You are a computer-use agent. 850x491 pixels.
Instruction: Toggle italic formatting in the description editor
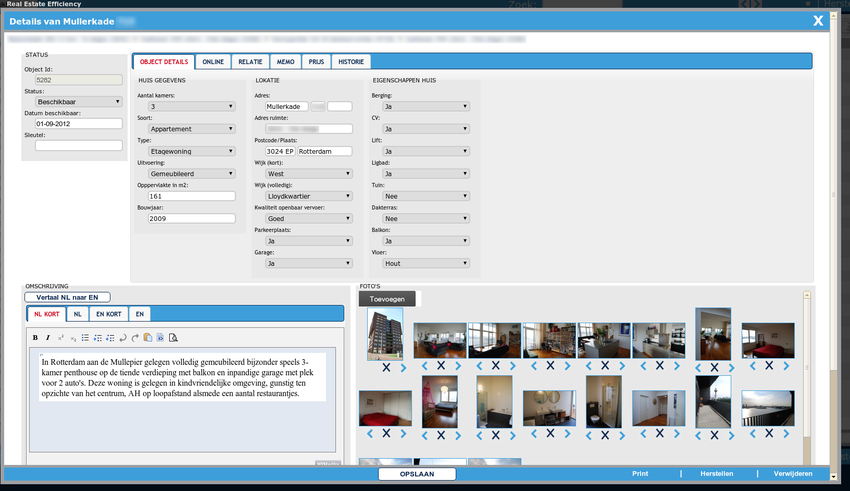point(48,338)
